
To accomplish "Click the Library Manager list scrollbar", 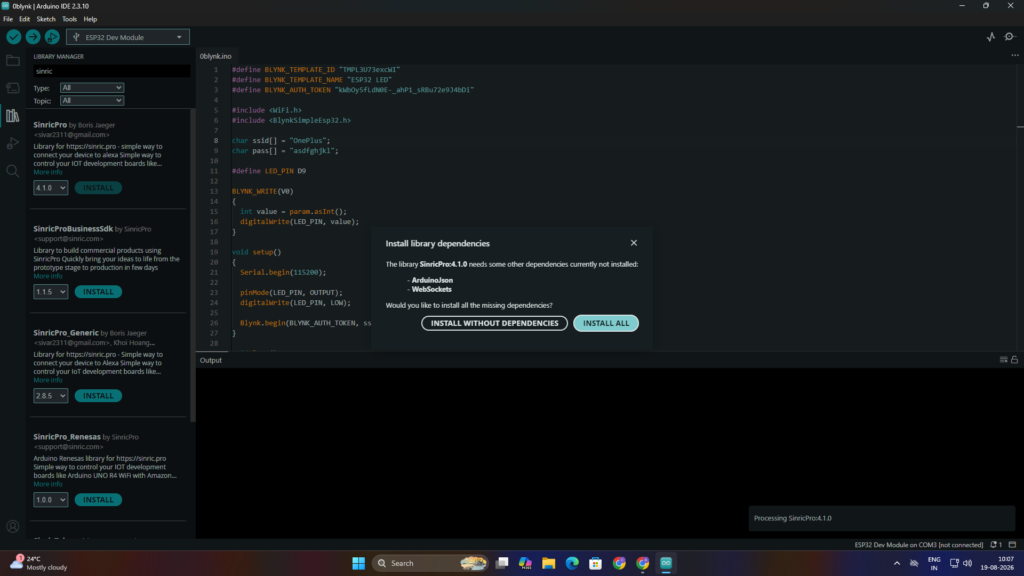I will [193, 264].
